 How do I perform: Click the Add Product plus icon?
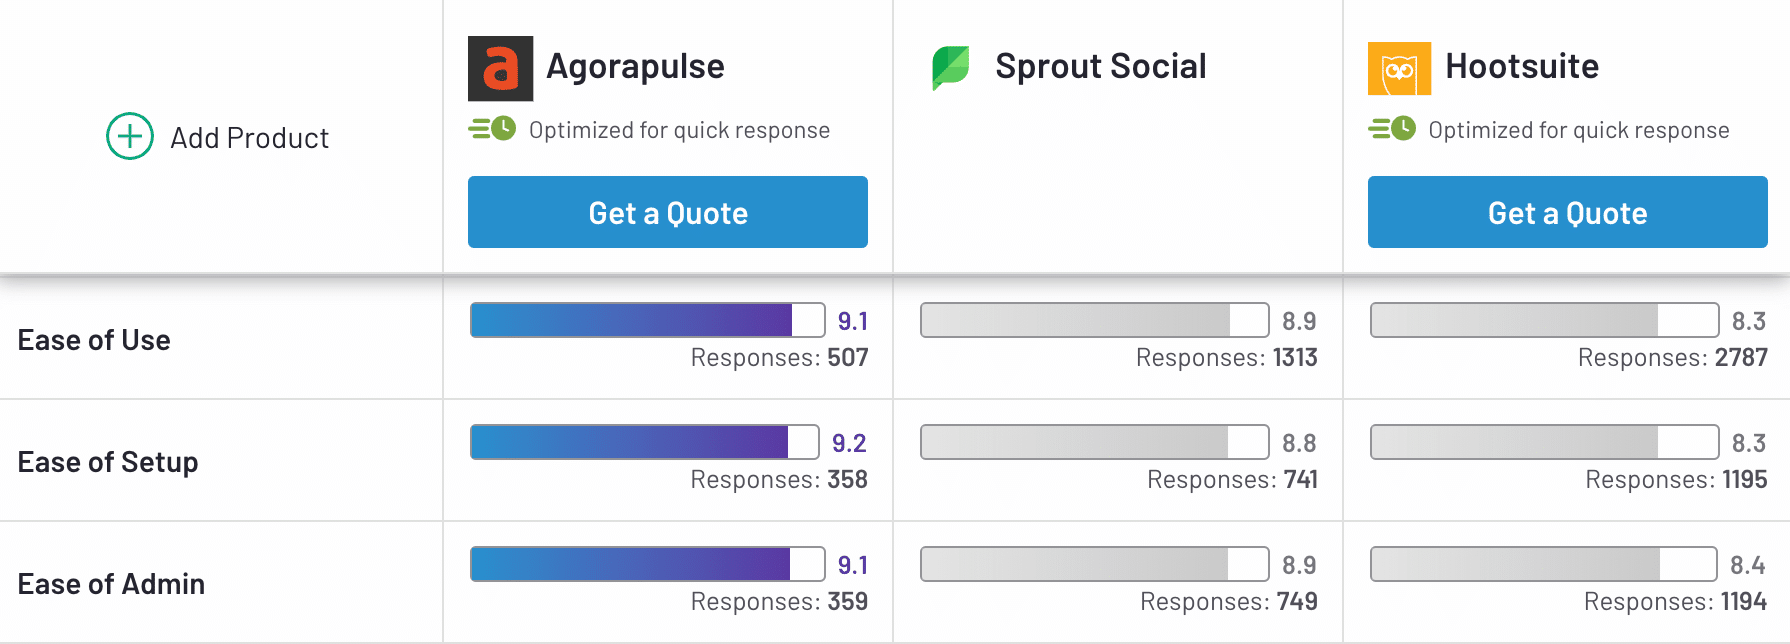pyautogui.click(x=130, y=136)
